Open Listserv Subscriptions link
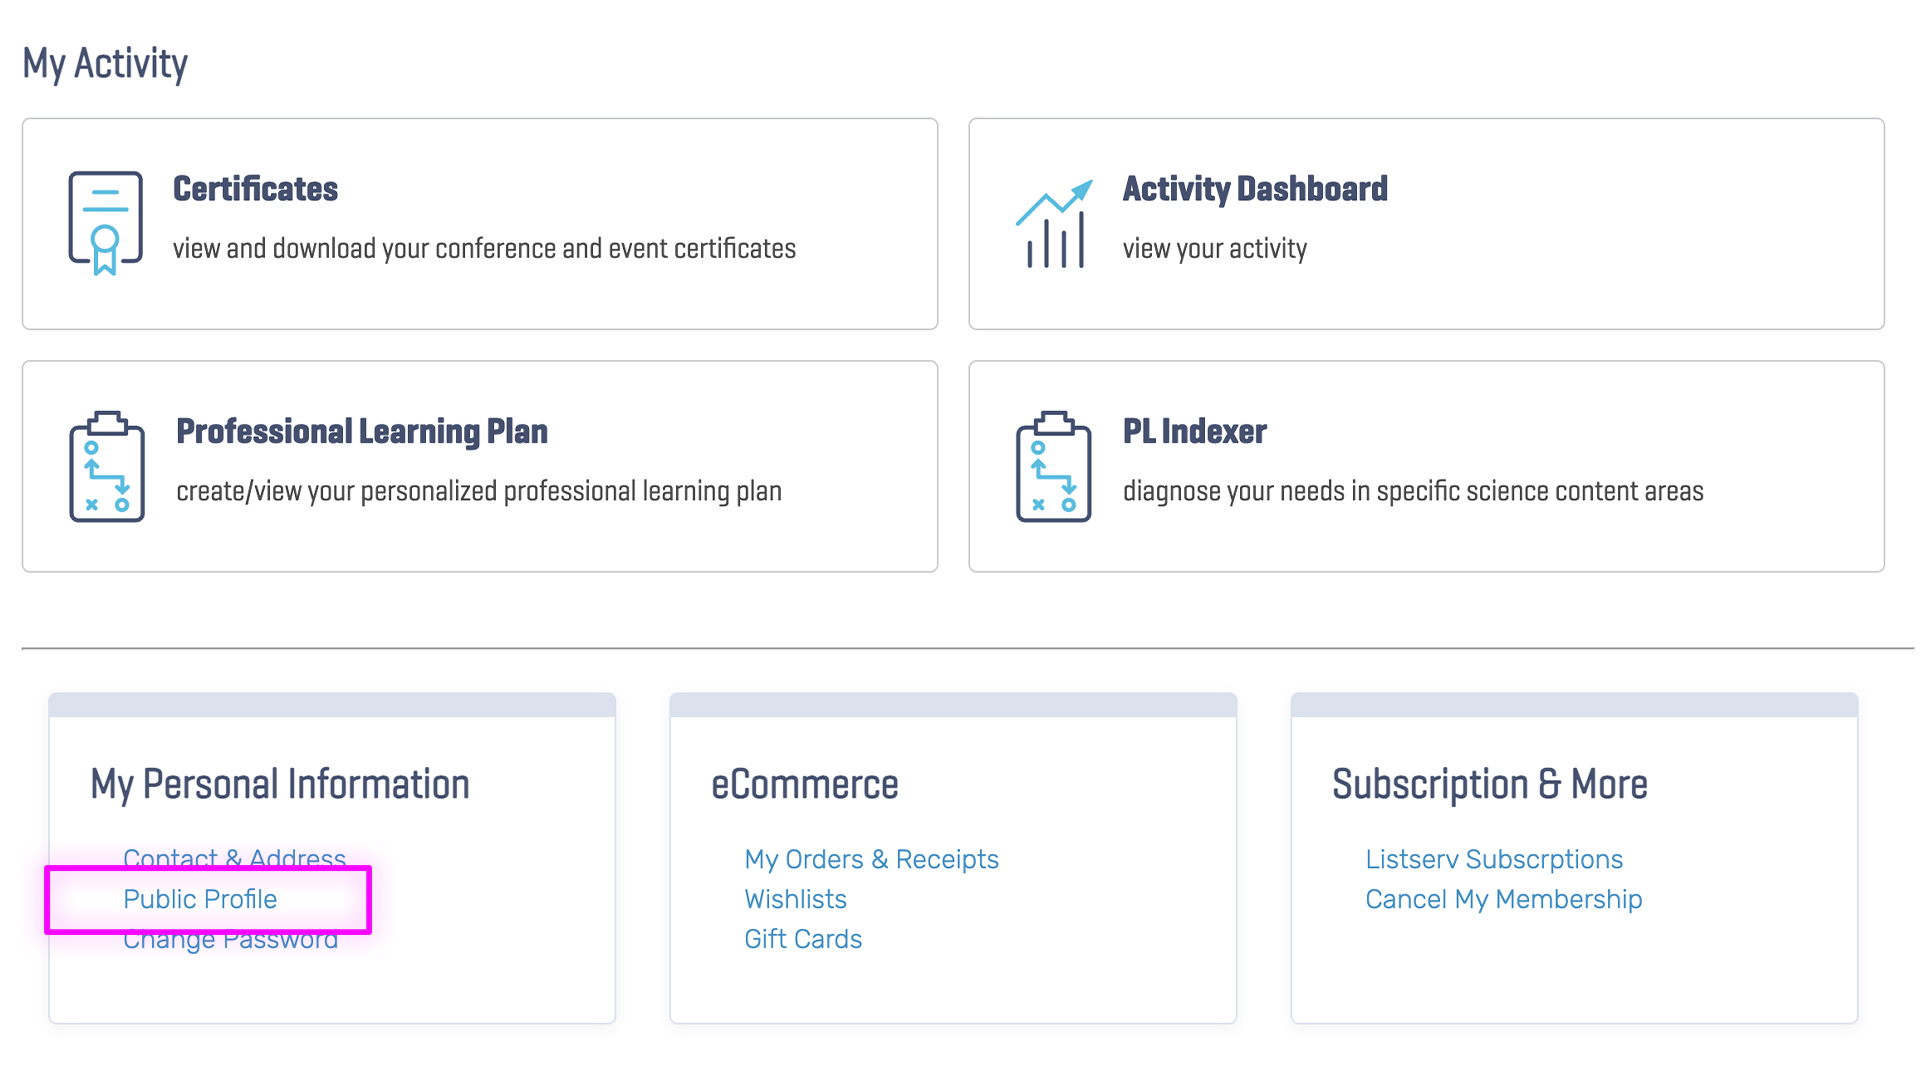The height and width of the screenshot is (1080, 1920). 1494,859
